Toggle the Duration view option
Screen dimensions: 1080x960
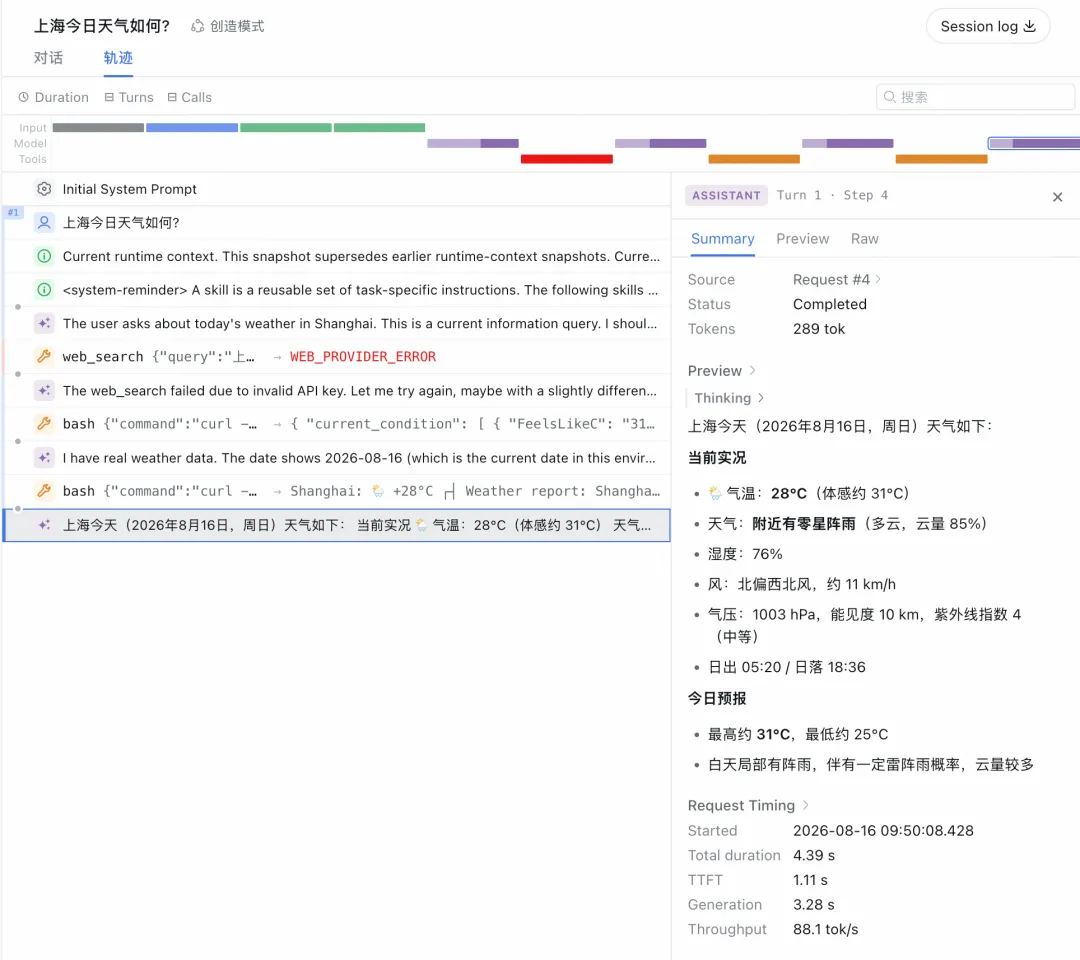54,97
